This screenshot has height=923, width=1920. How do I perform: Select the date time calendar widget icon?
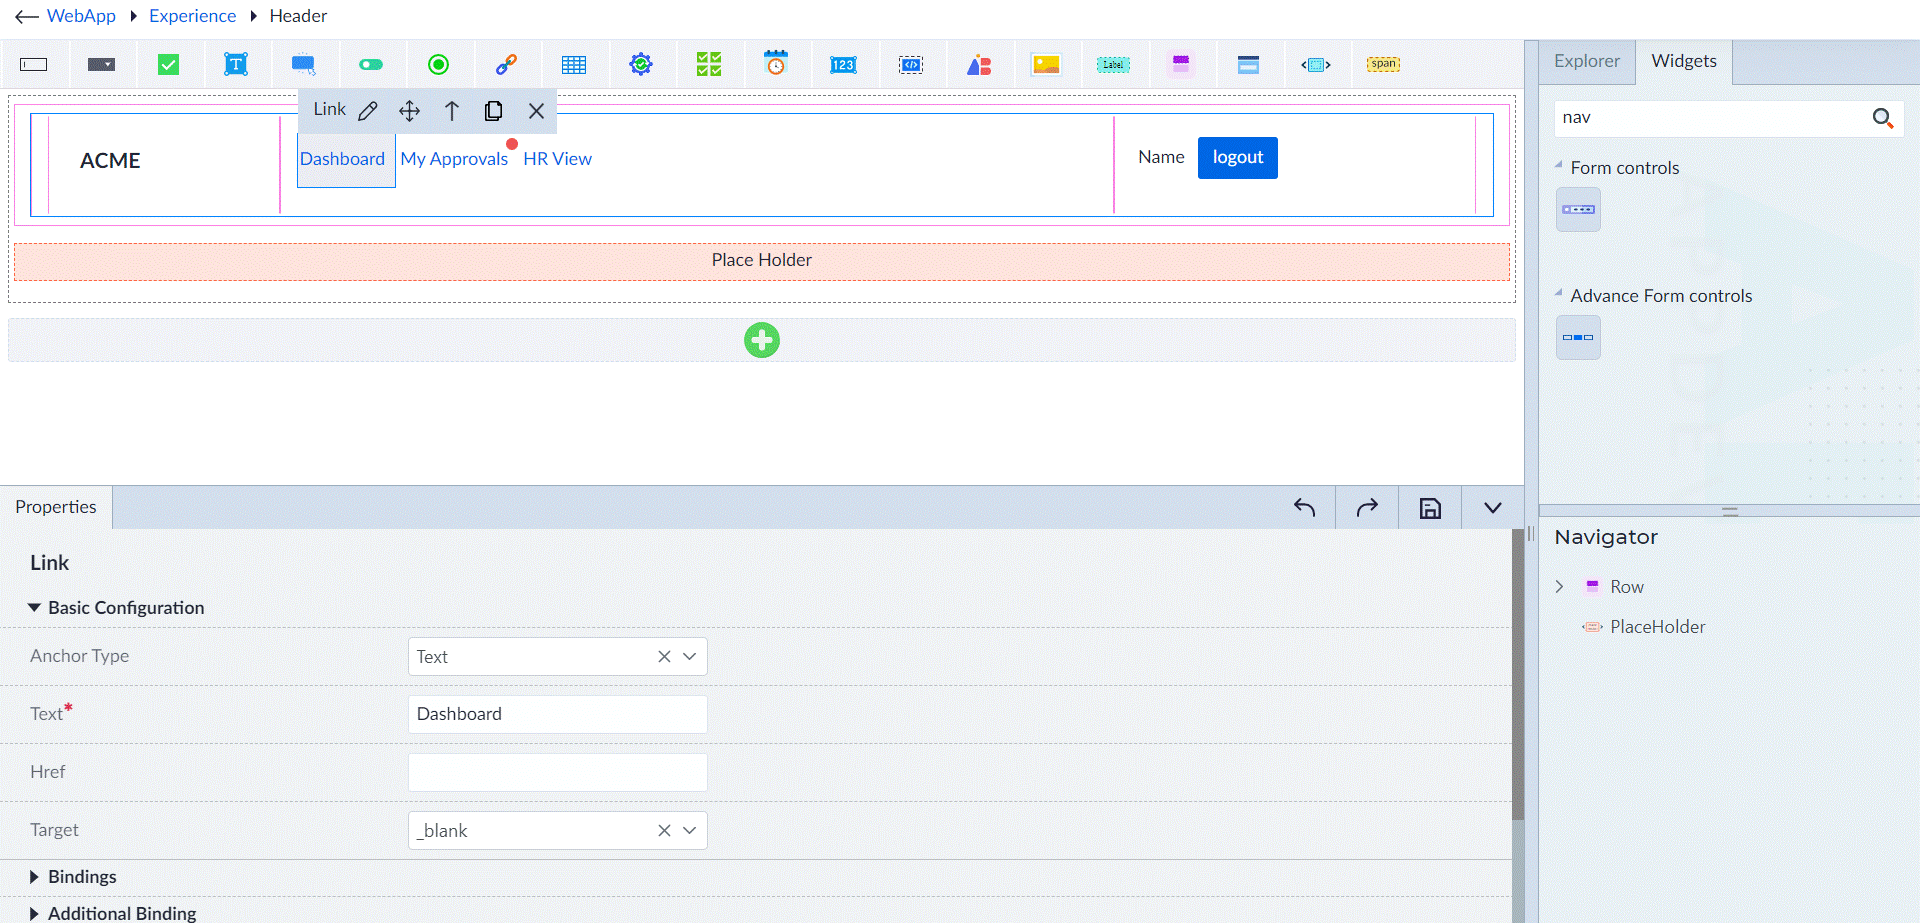[x=776, y=63]
